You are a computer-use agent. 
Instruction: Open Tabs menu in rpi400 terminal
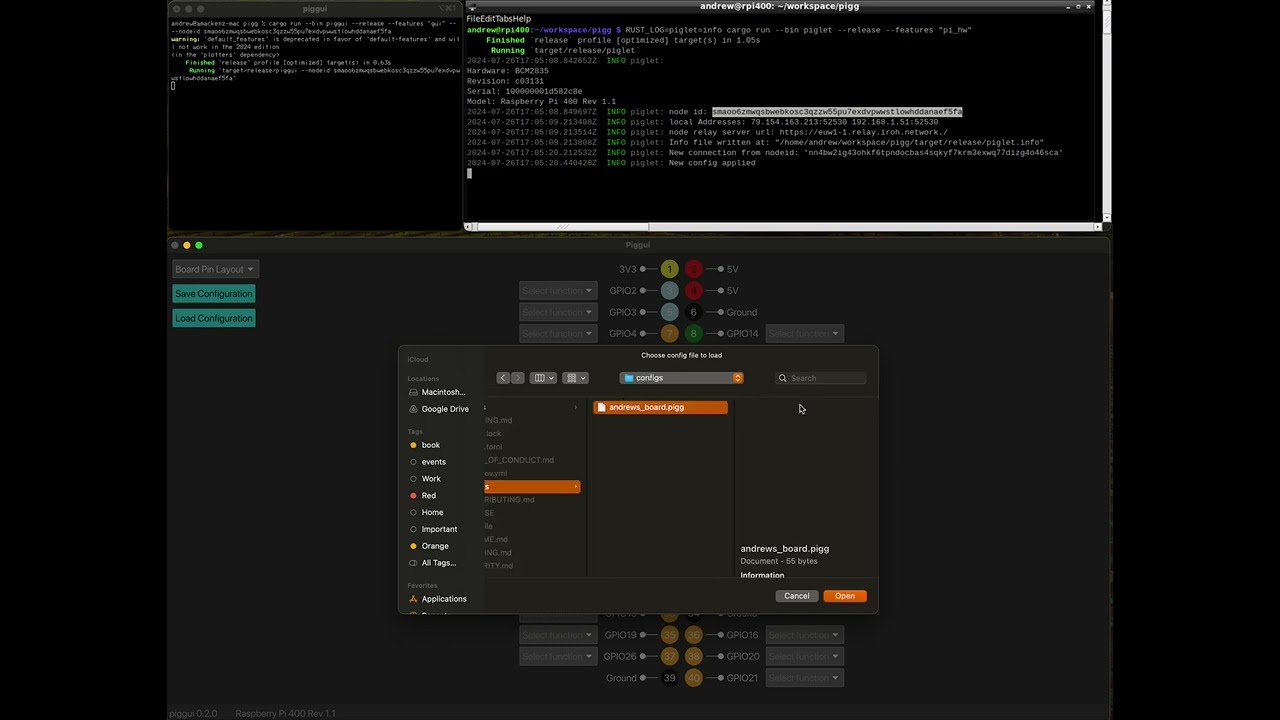tap(504, 19)
